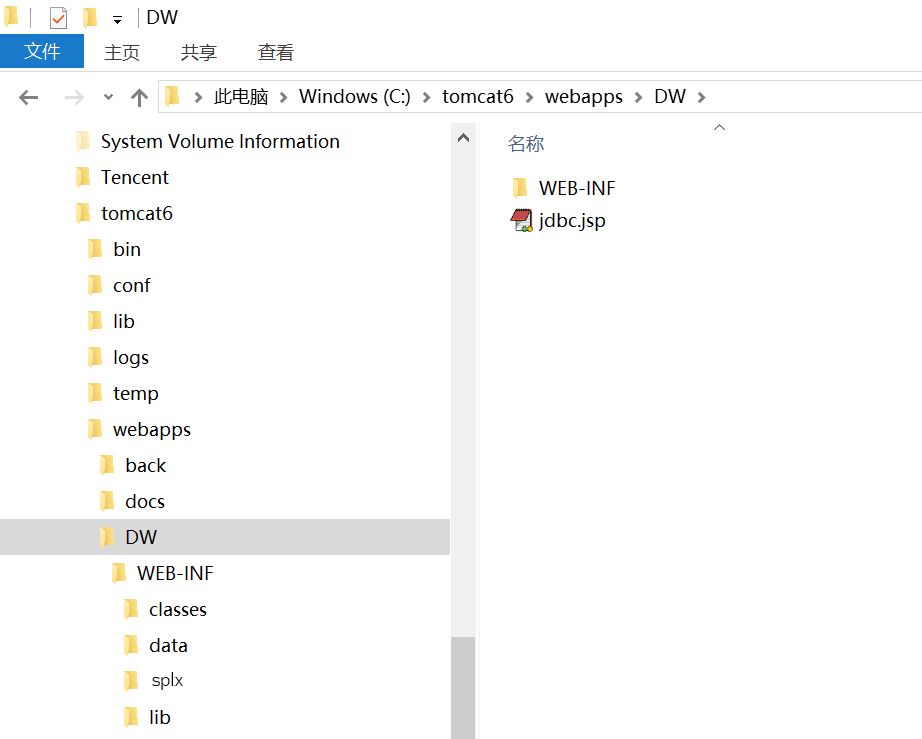Select the classes folder in tree
This screenshot has width=922, height=739.
[x=177, y=610]
